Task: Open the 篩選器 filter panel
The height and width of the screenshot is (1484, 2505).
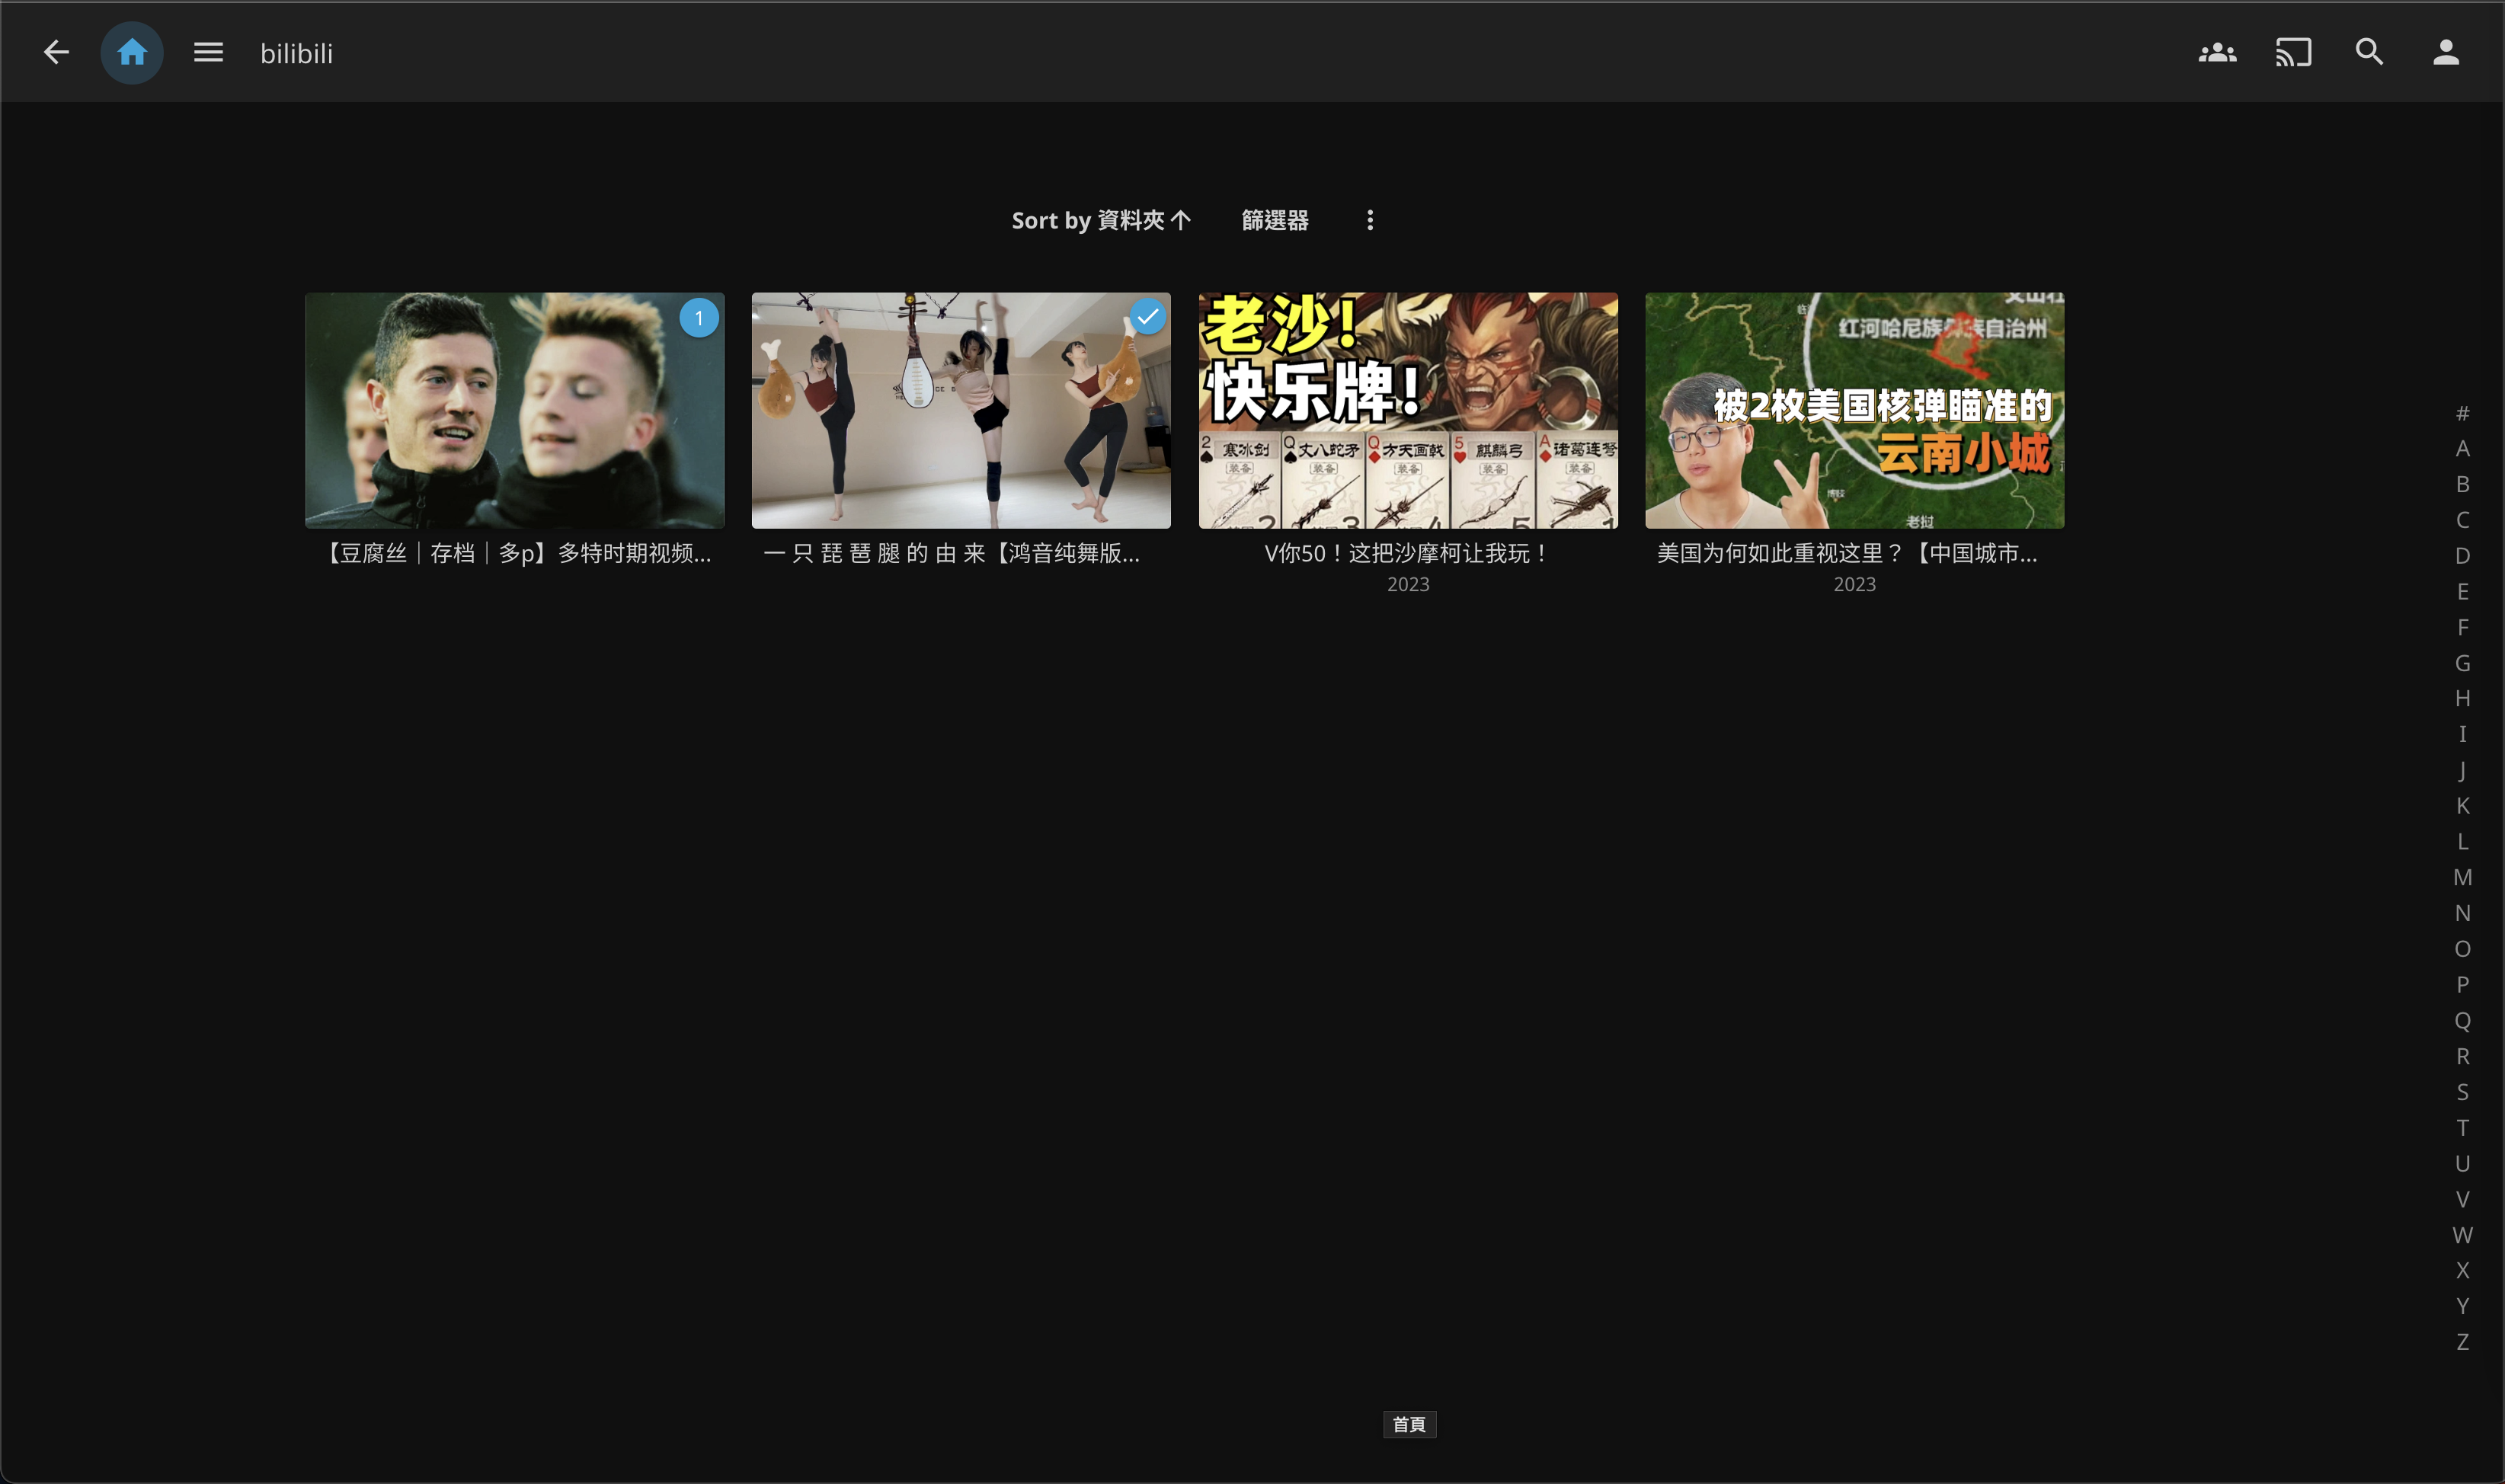Action: tap(1275, 220)
